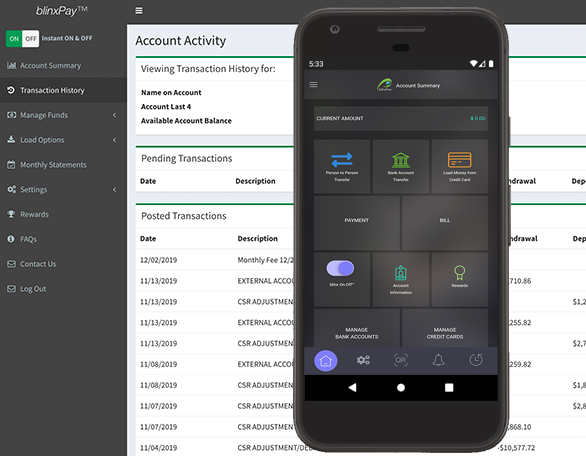Open the phone app hamburger menu
Screen dimensions: 586x456
[314, 85]
